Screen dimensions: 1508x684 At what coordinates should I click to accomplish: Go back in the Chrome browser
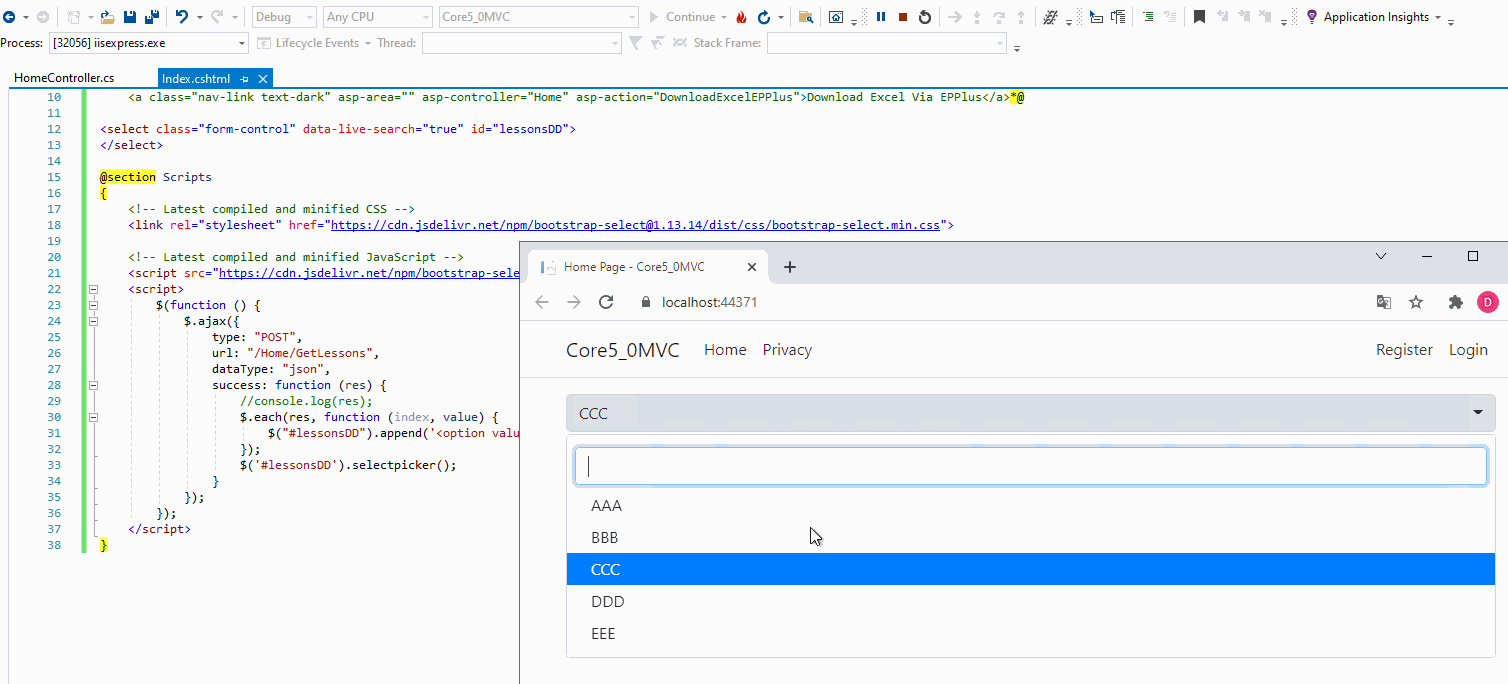(542, 302)
